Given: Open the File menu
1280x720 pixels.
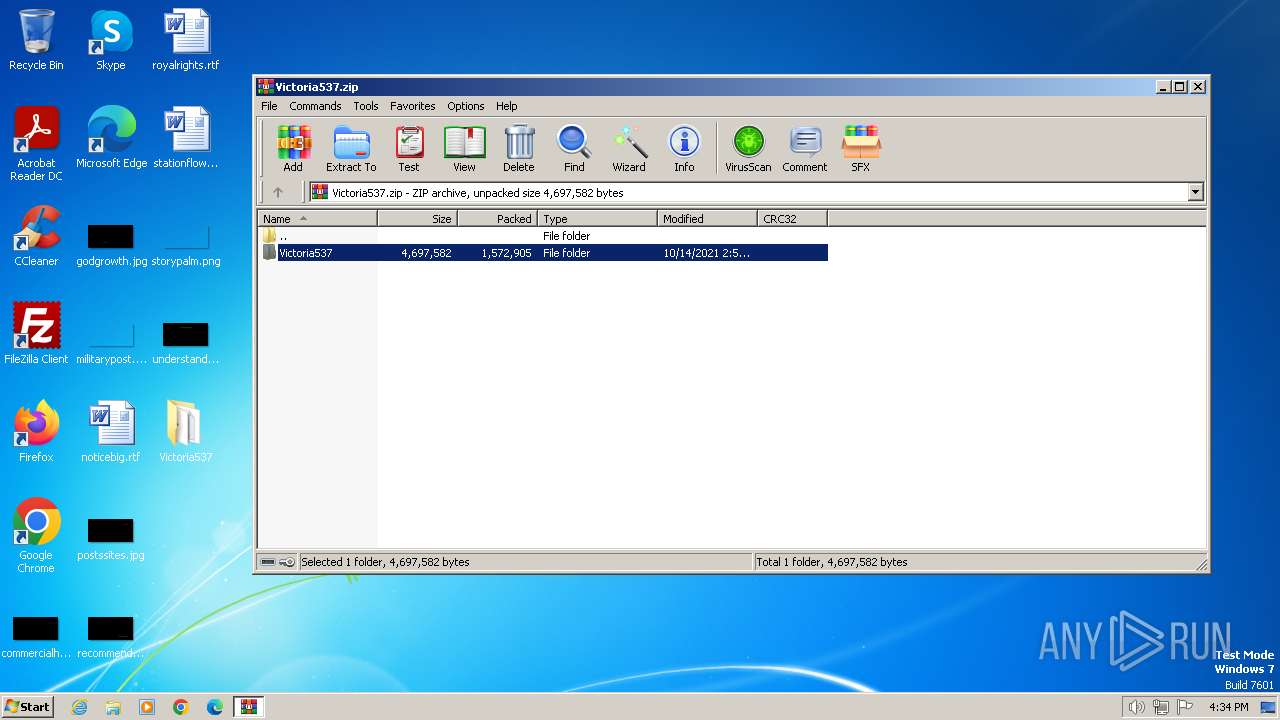Looking at the screenshot, I should [x=269, y=106].
